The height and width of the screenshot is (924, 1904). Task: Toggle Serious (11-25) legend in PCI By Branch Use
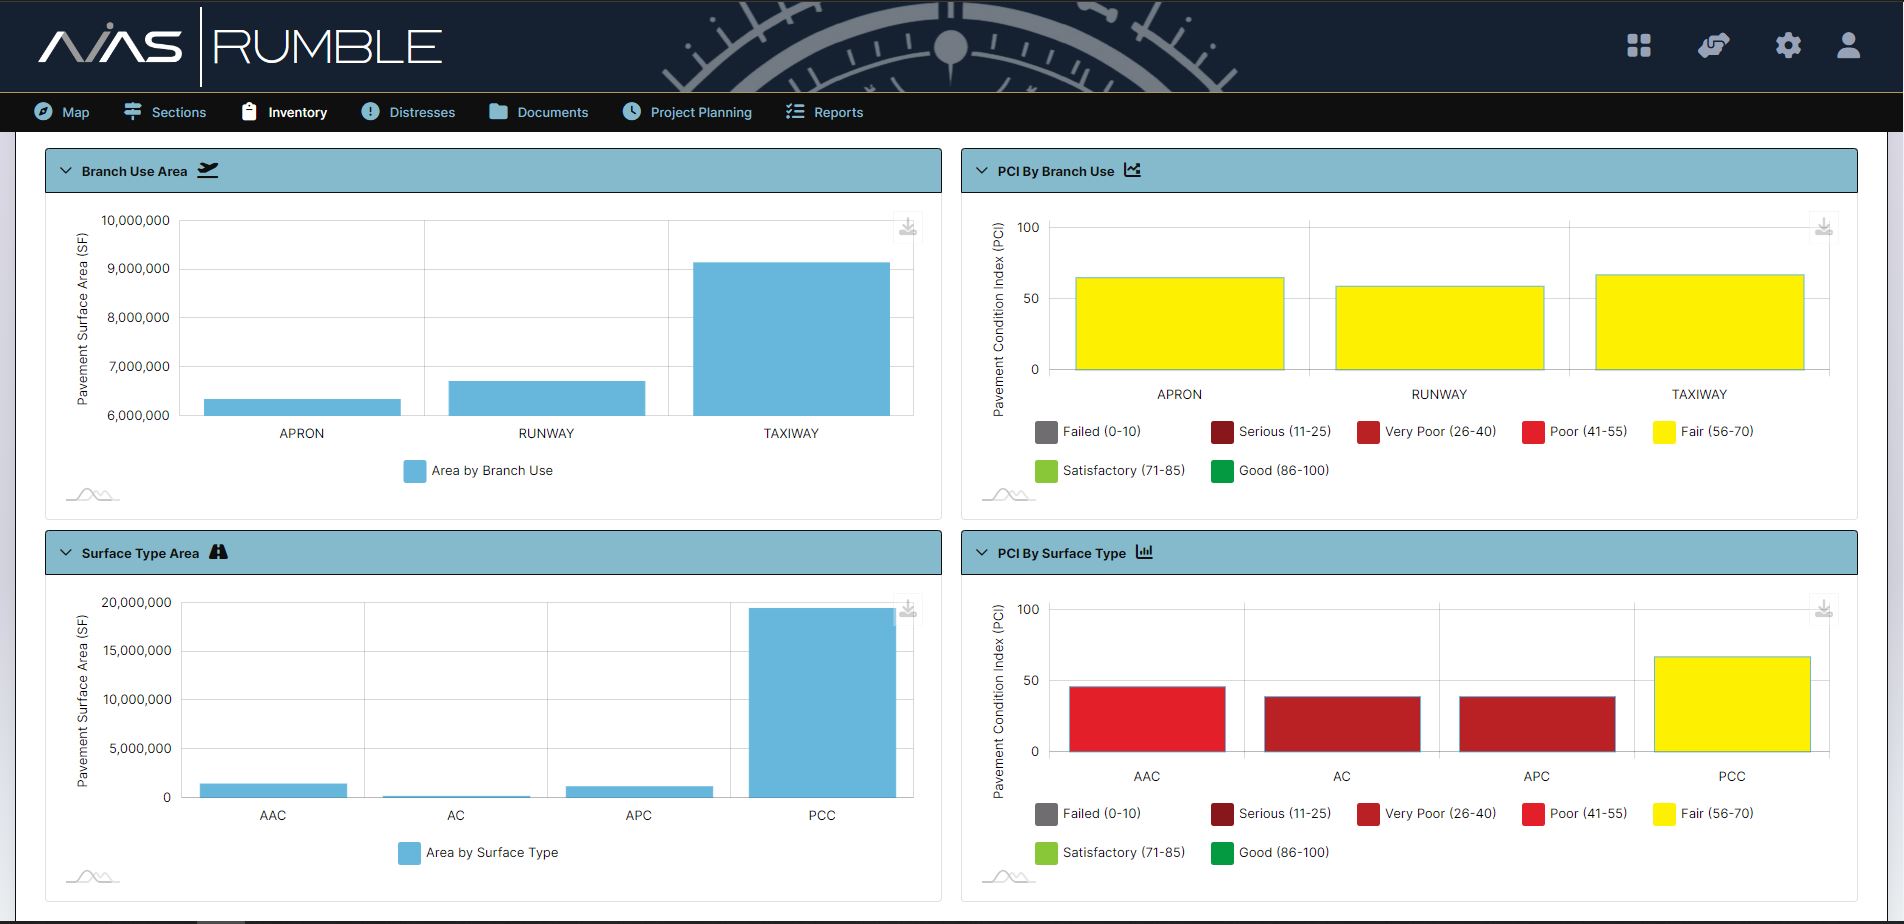[1271, 432]
